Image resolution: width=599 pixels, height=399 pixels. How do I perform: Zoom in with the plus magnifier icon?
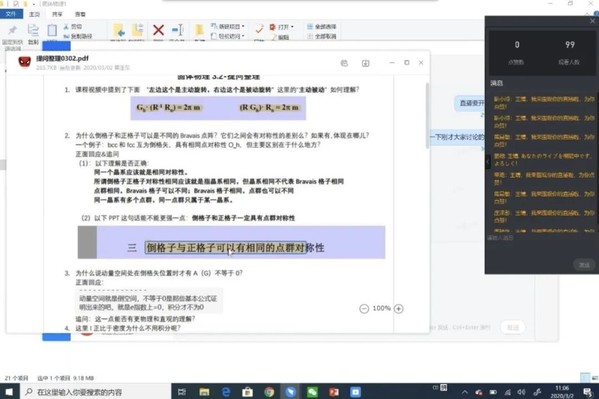[398, 309]
